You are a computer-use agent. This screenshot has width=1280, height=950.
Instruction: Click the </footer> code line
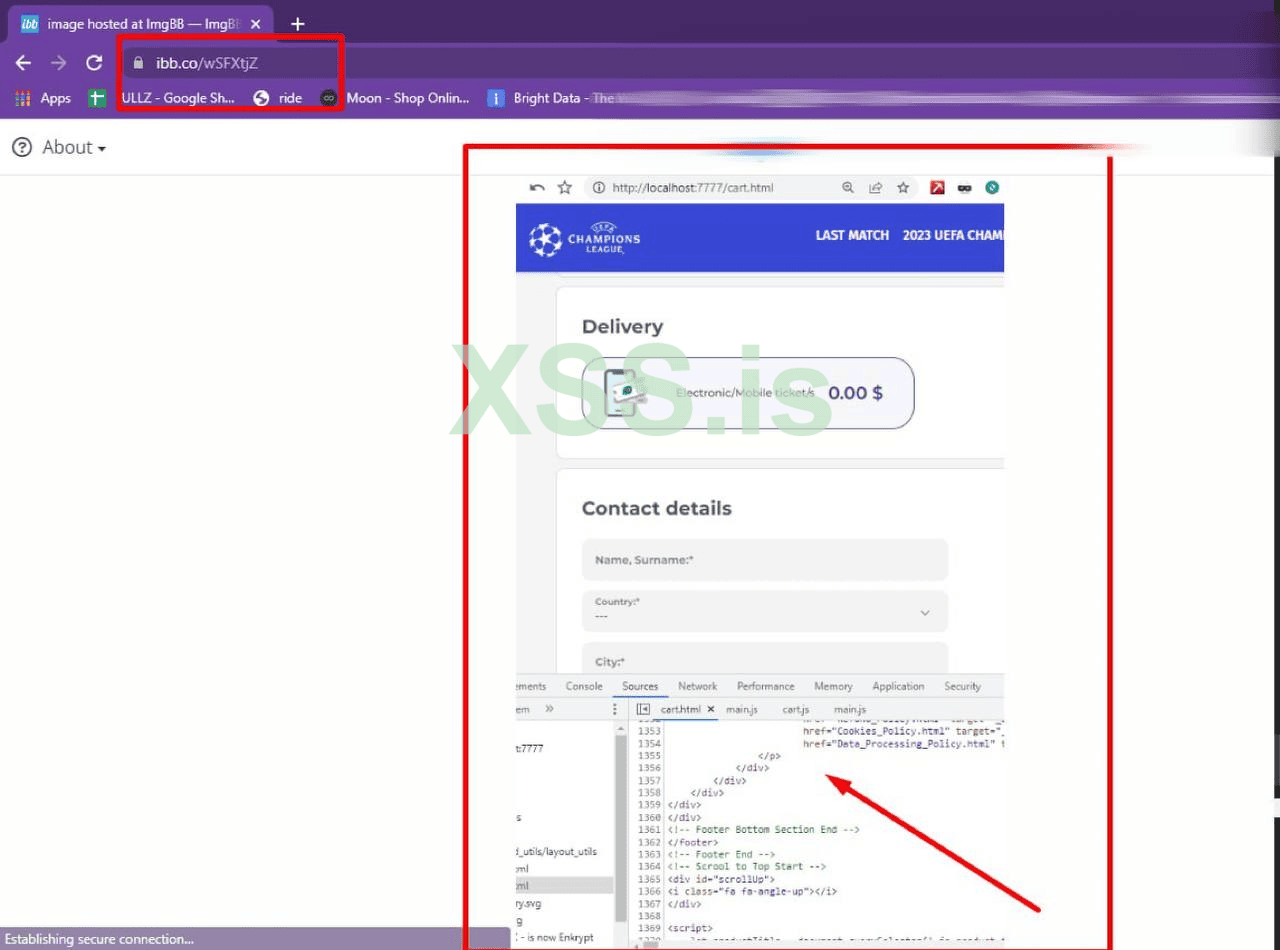(x=692, y=842)
